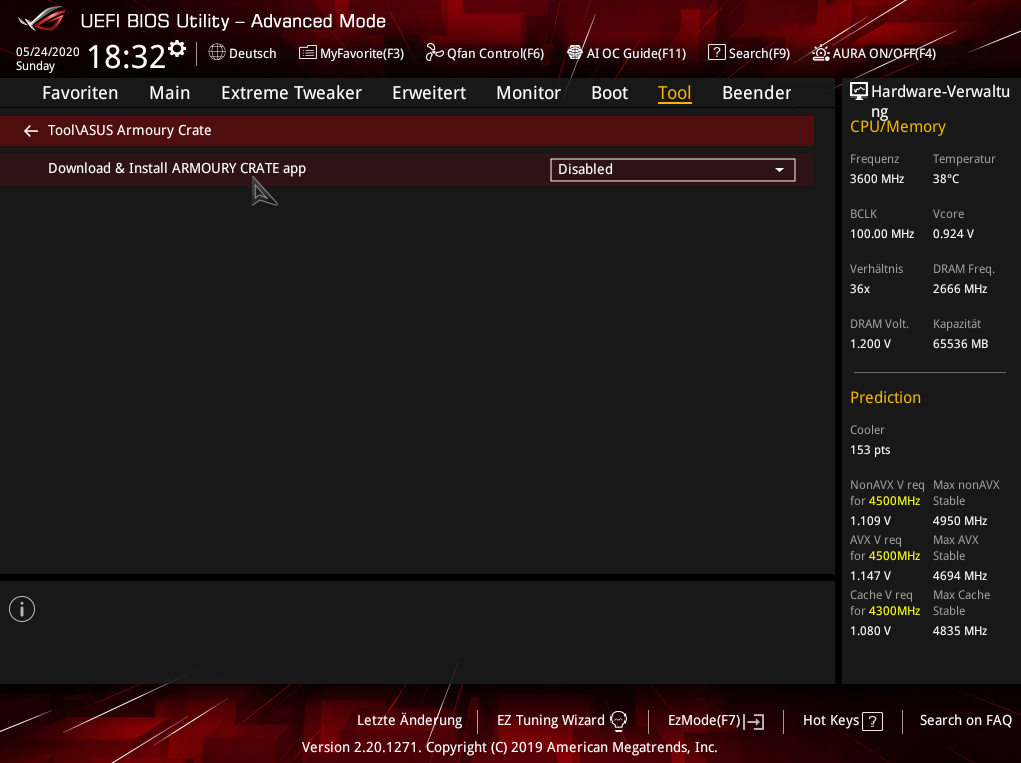Click the Version 2.20.1271 copyright text

coord(509,747)
